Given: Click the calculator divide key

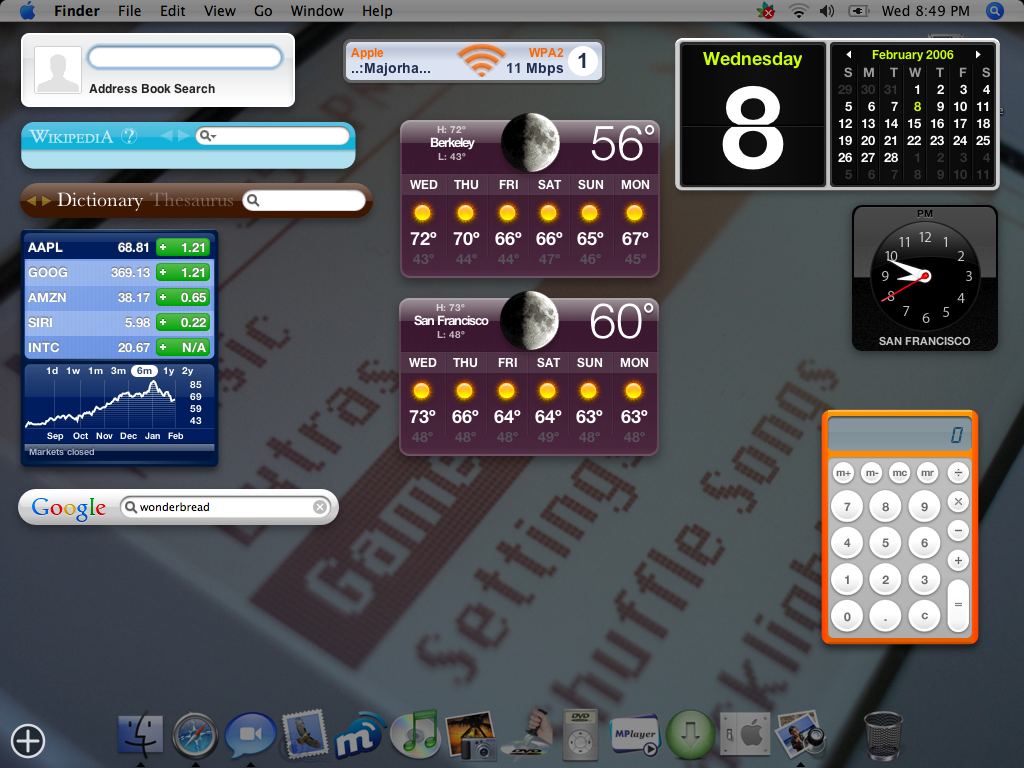Looking at the screenshot, I should [958, 473].
